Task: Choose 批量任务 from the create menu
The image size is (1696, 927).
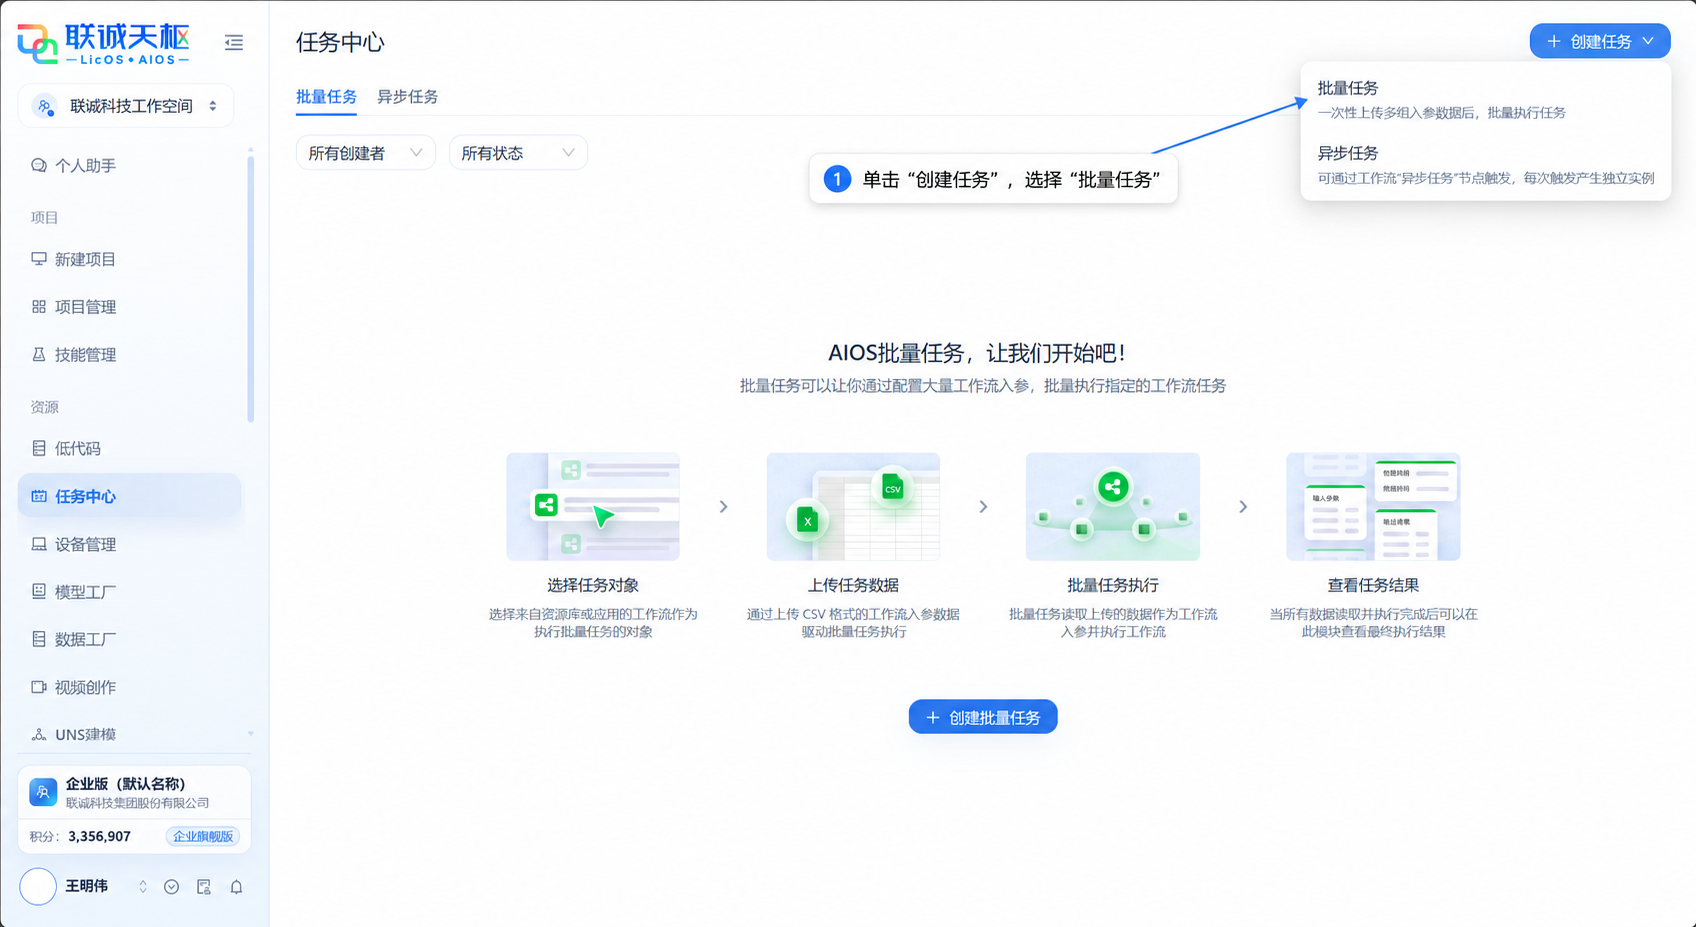Action: 1486,99
